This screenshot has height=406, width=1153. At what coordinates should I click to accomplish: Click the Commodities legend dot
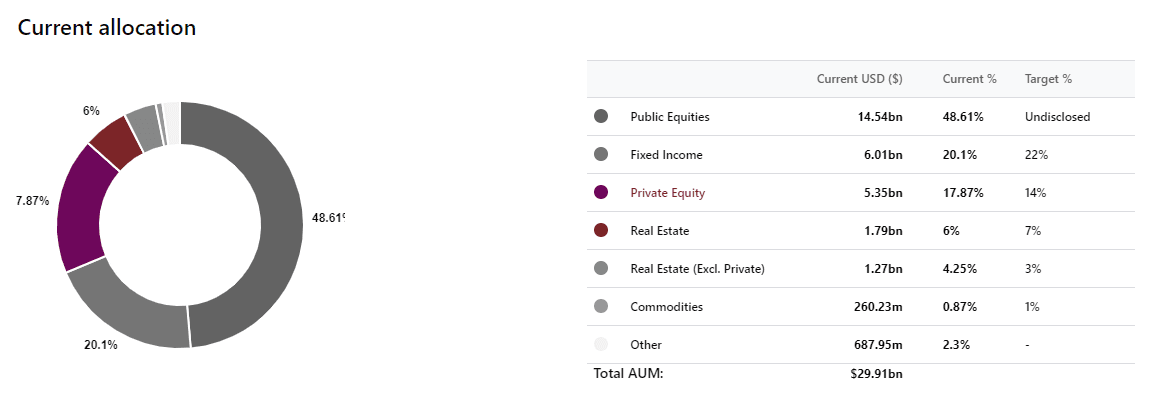[601, 307]
